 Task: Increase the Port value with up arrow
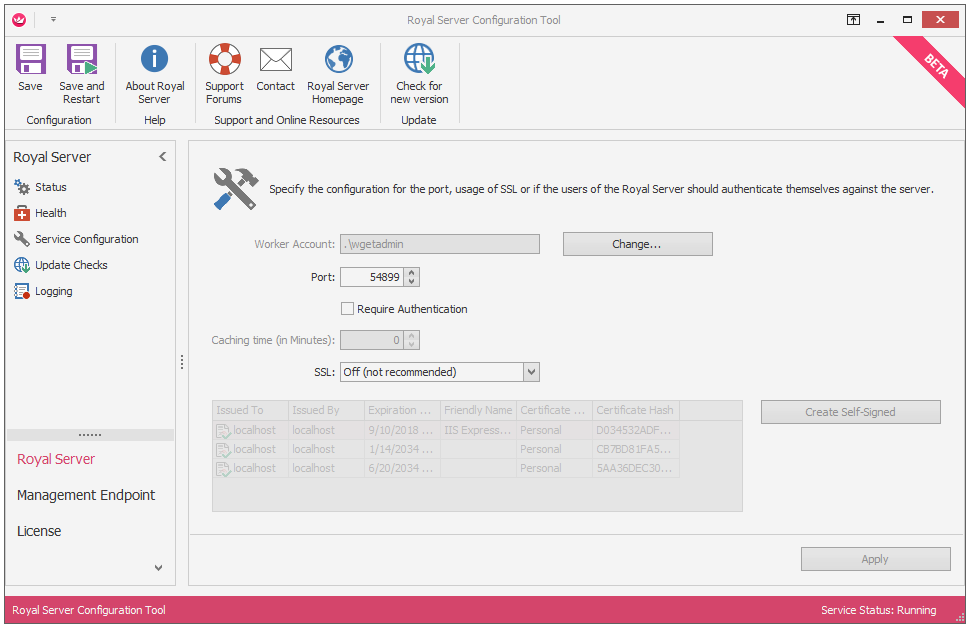click(x=412, y=272)
